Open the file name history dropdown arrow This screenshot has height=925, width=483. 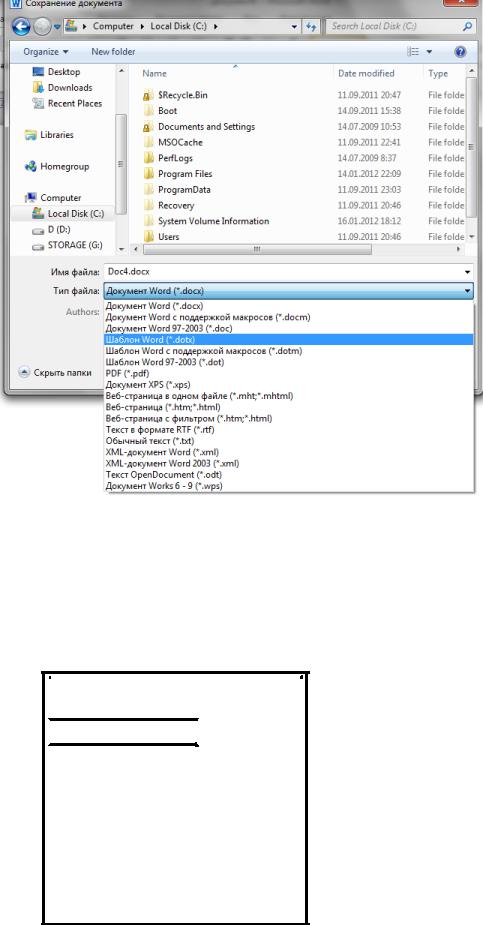tap(468, 273)
